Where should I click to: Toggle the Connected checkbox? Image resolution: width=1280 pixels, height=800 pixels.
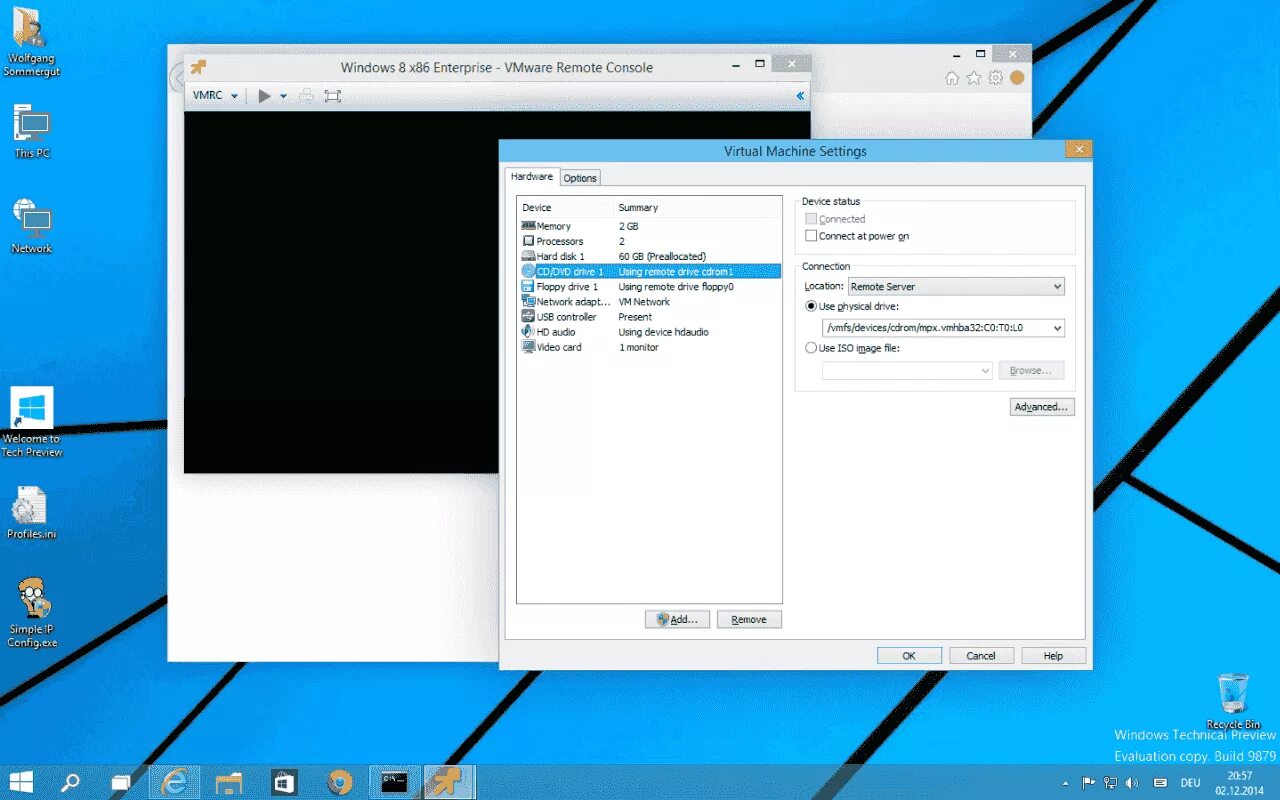pos(811,219)
